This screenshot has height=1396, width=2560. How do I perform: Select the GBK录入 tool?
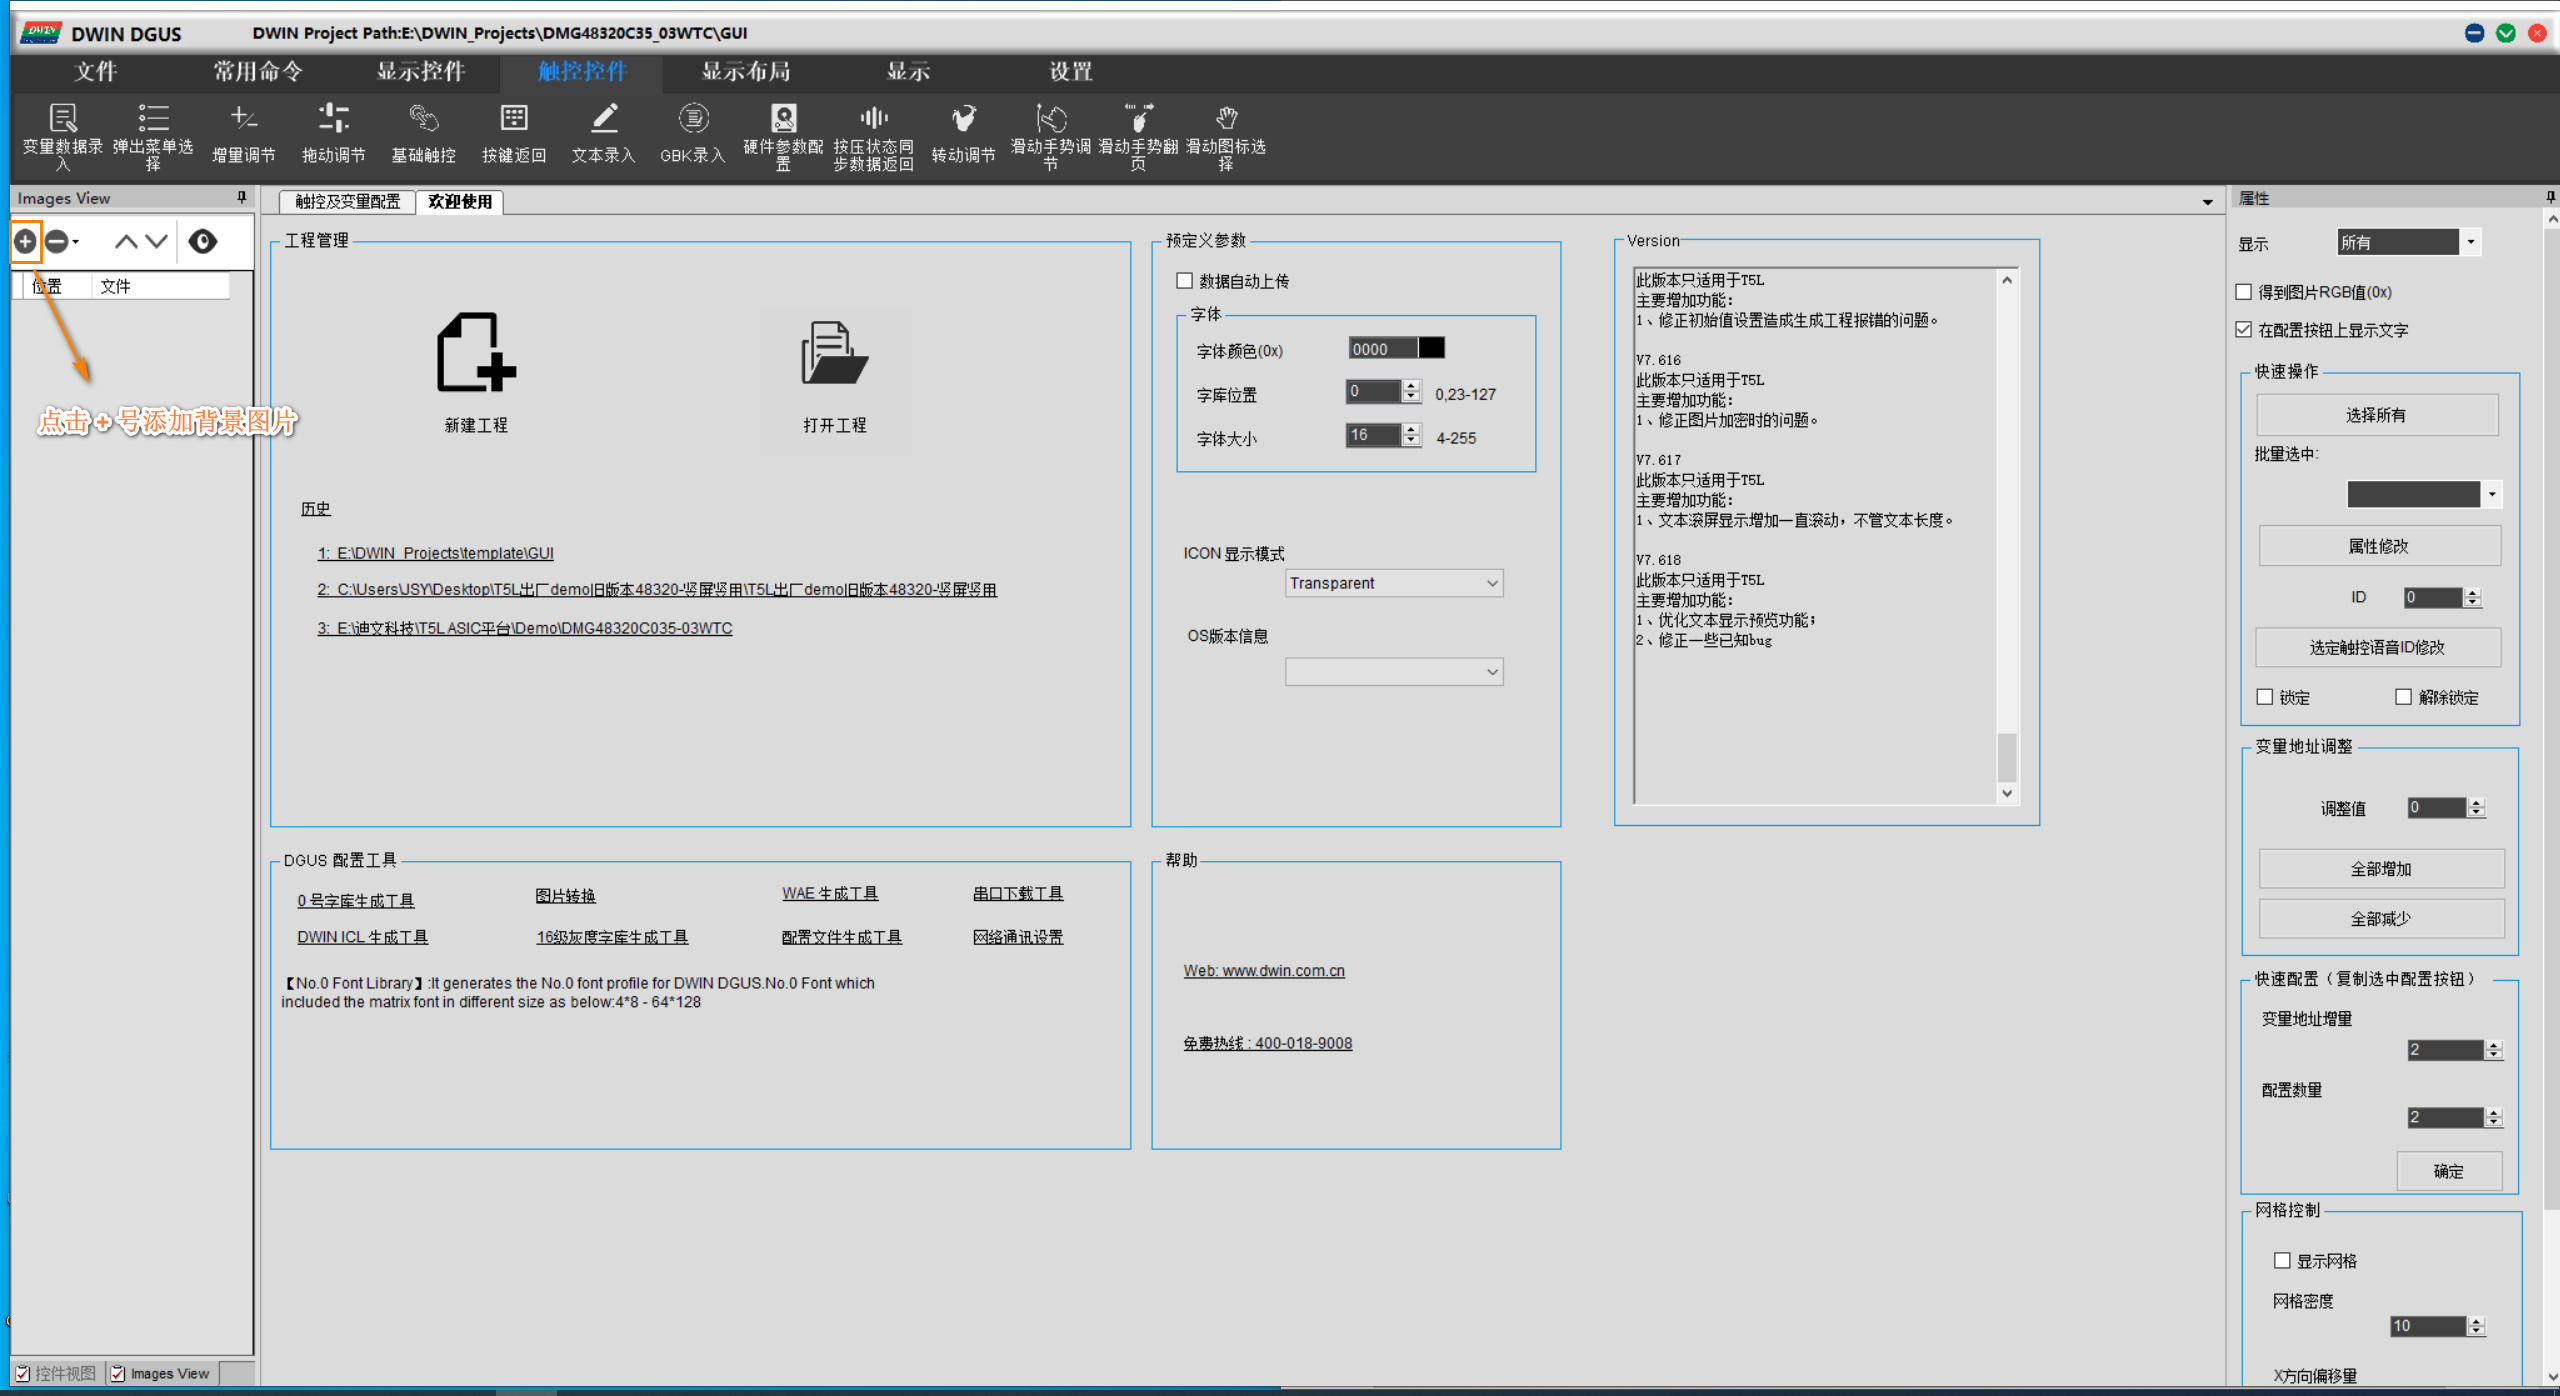tap(693, 134)
